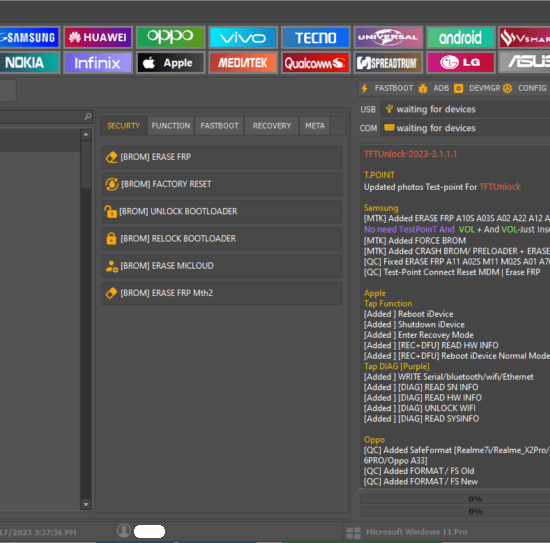Click the Microsoft Windows 11 Pro label
The height and width of the screenshot is (543, 550).
[416, 532]
